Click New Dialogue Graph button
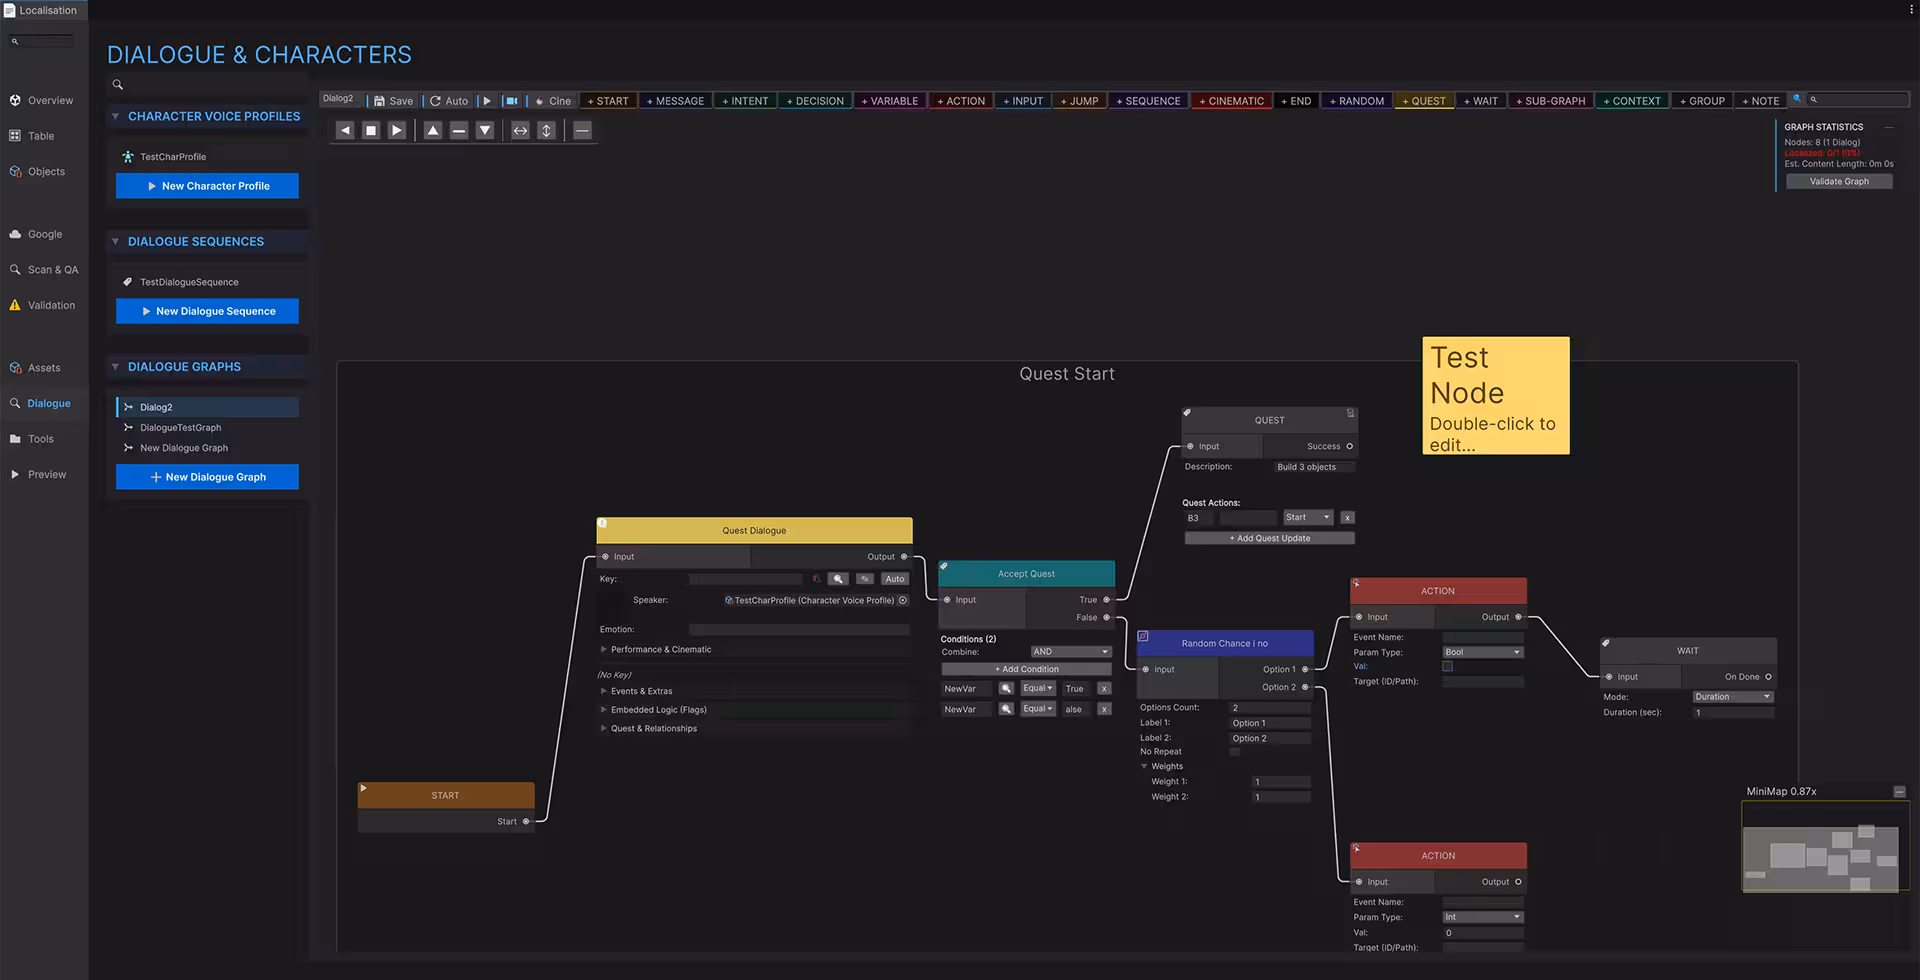Screen dimensions: 1920x980 point(207,477)
